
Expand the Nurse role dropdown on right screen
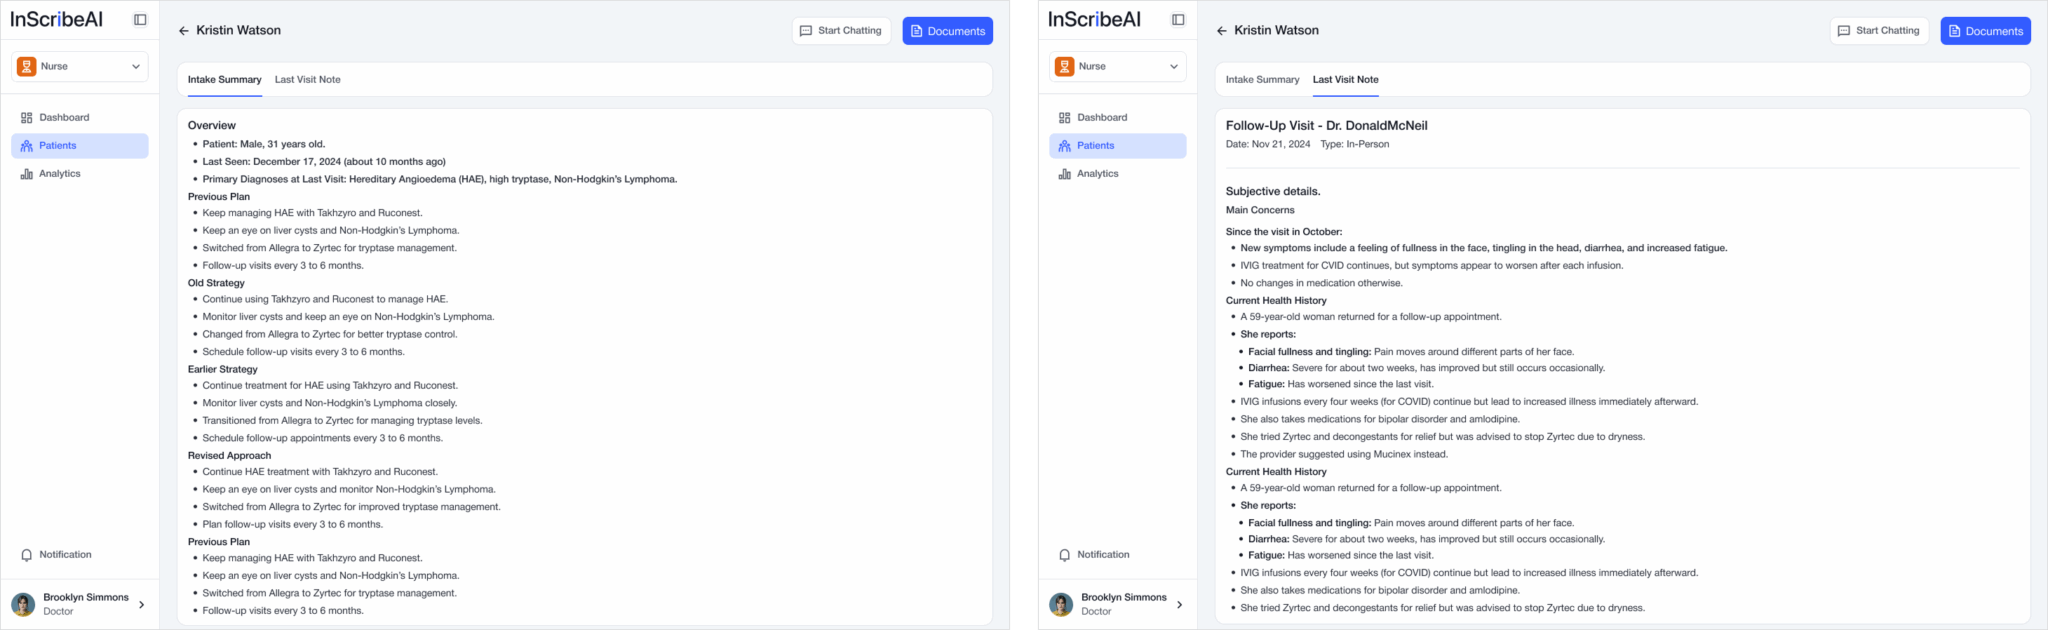[1118, 67]
